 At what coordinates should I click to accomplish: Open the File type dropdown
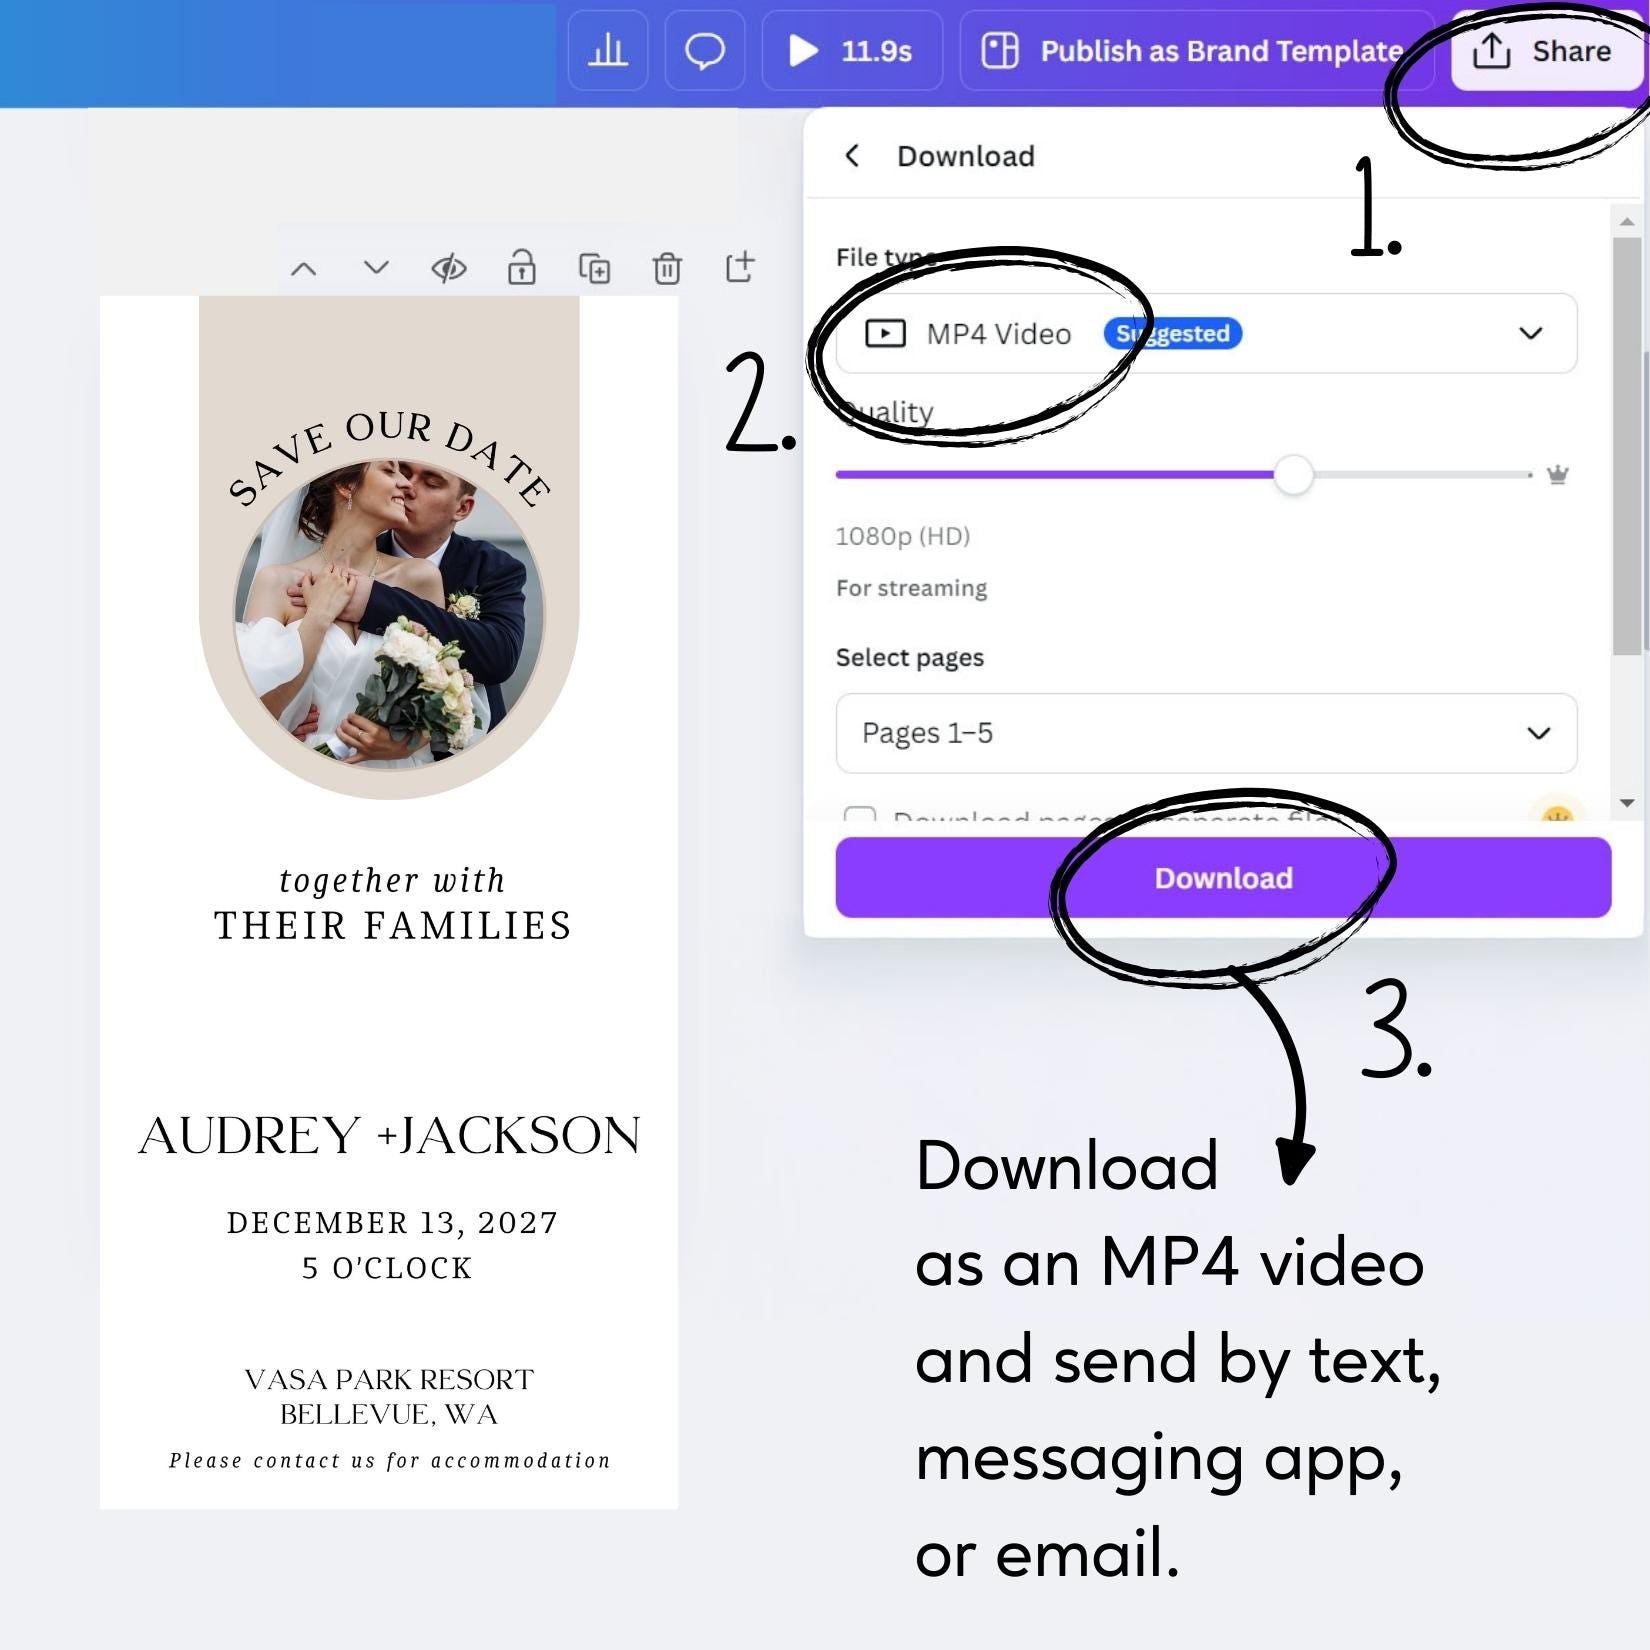coord(1532,333)
